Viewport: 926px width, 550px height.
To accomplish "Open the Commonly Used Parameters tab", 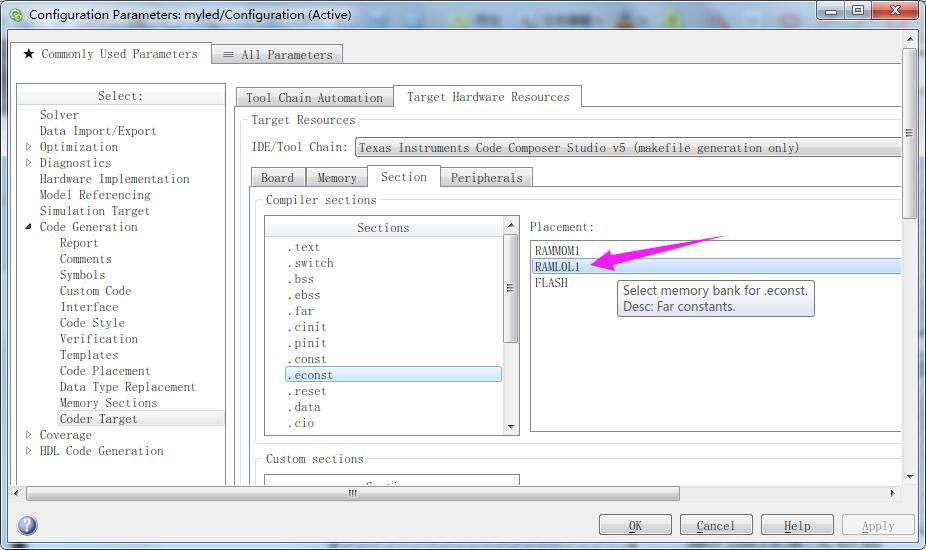I will coord(110,54).
